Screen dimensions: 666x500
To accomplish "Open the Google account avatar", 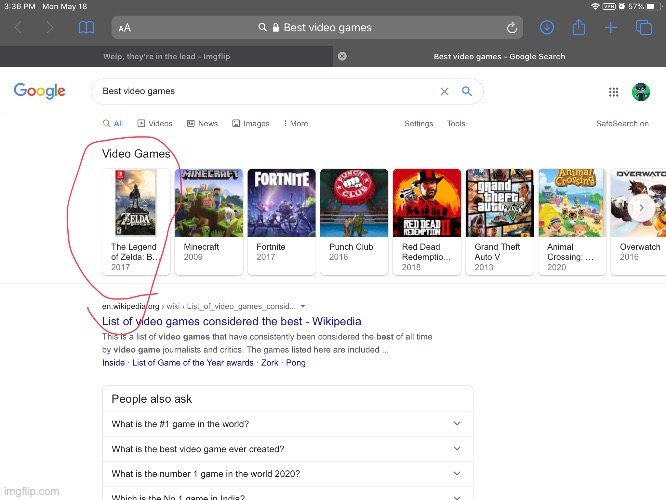I will pos(641,92).
